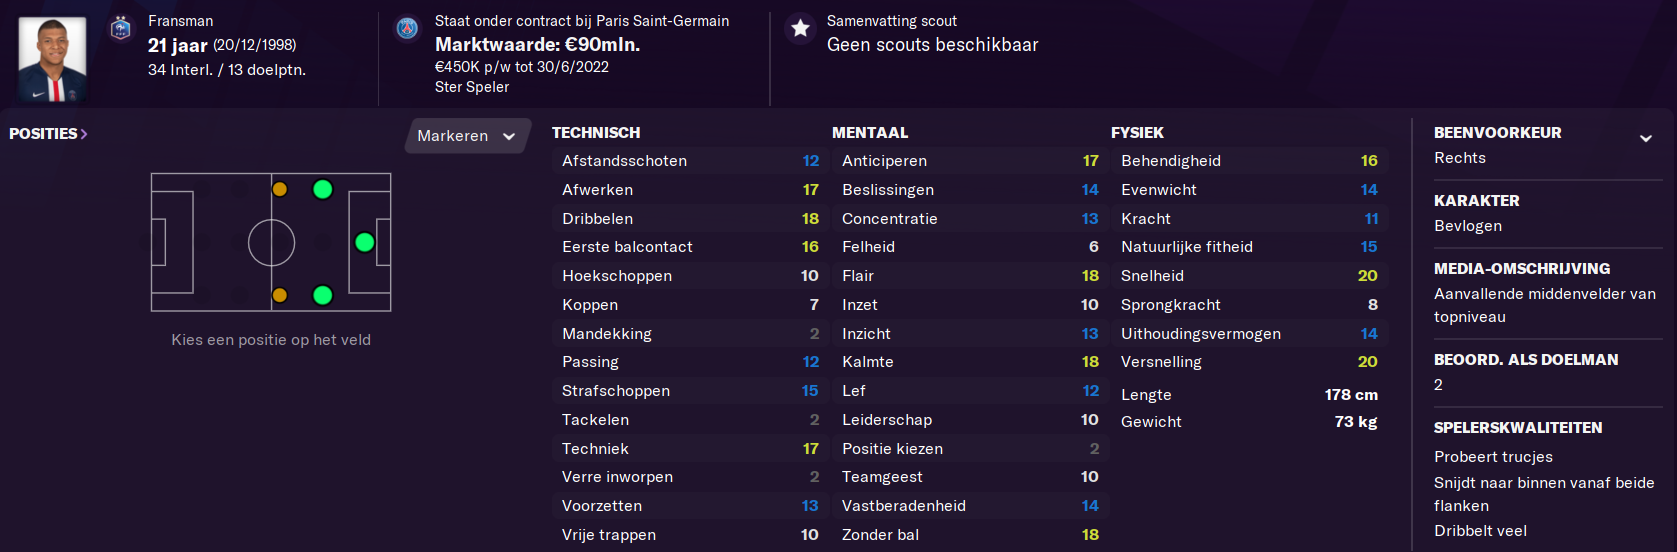Screen dimensions: 1677x552
Task: Select the top green winger position dot
Action: point(322,189)
